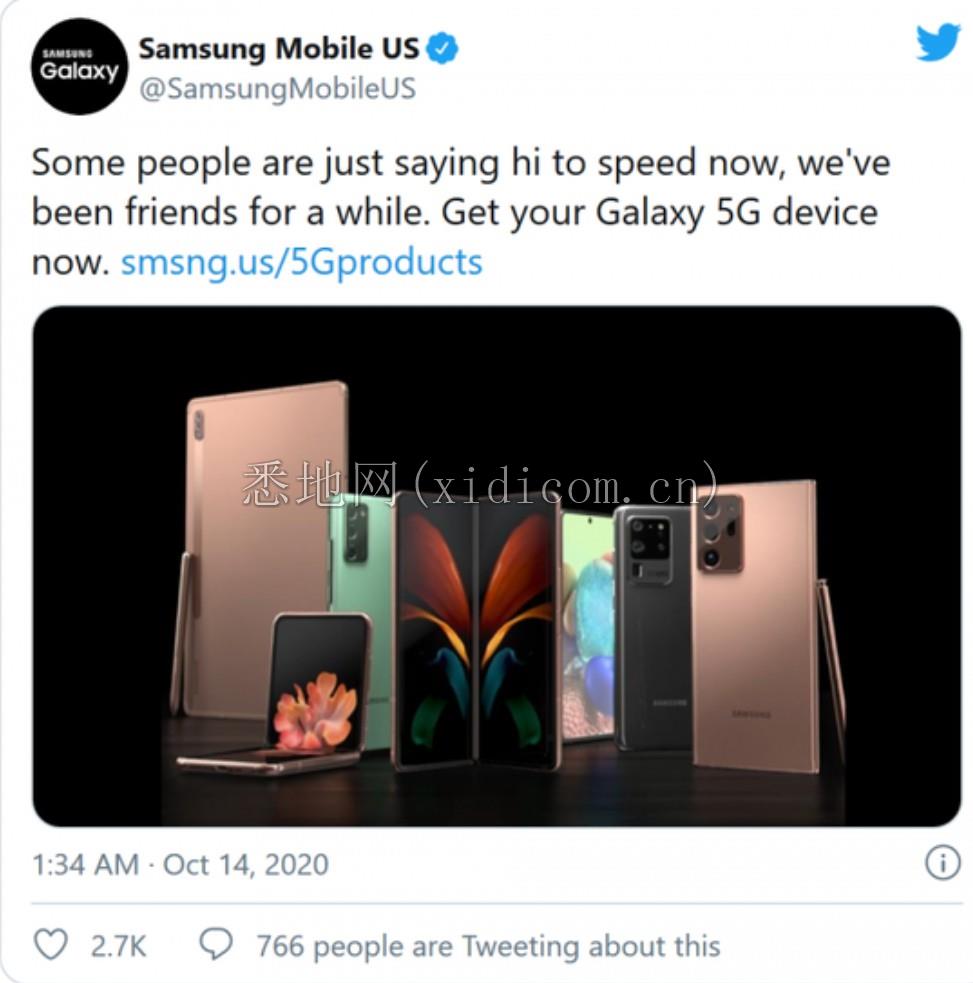Select the bronze Galaxy tablet in photo
The height and width of the screenshot is (983, 973).
[263, 545]
